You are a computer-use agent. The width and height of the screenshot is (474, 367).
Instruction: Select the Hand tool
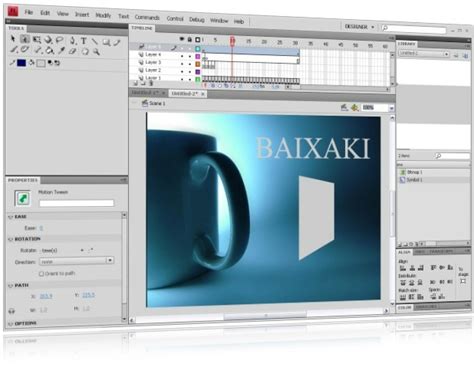pos(85,51)
